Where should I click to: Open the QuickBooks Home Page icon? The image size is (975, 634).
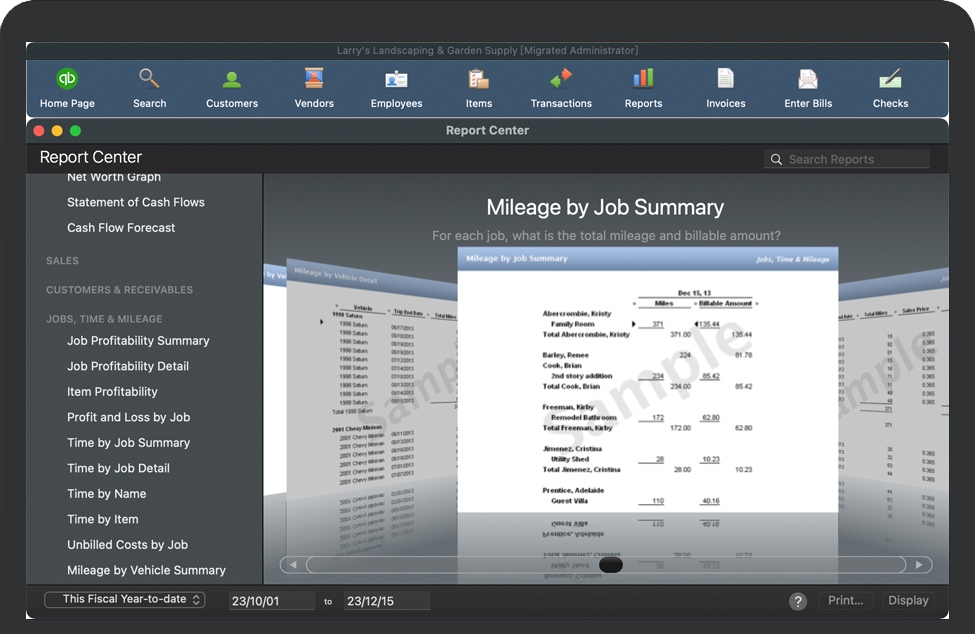(67, 79)
